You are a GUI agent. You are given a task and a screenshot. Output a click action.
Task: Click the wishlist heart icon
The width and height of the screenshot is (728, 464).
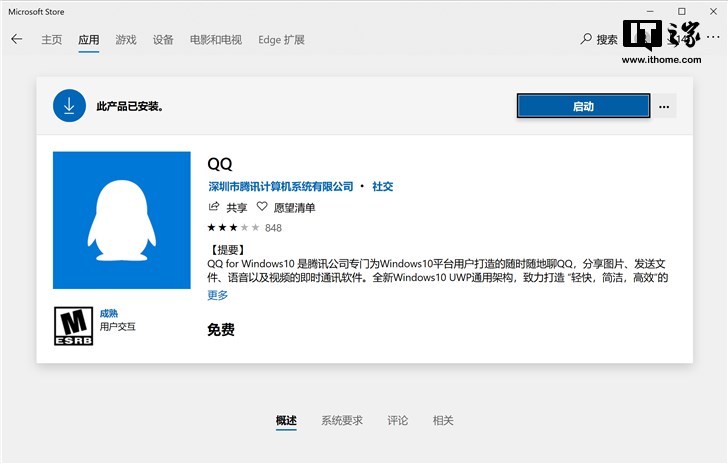(x=262, y=207)
